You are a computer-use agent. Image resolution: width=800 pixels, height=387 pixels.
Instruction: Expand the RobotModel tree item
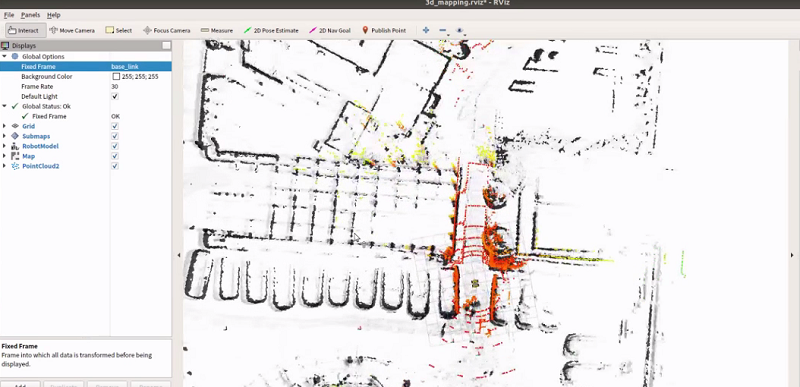(x=5, y=146)
